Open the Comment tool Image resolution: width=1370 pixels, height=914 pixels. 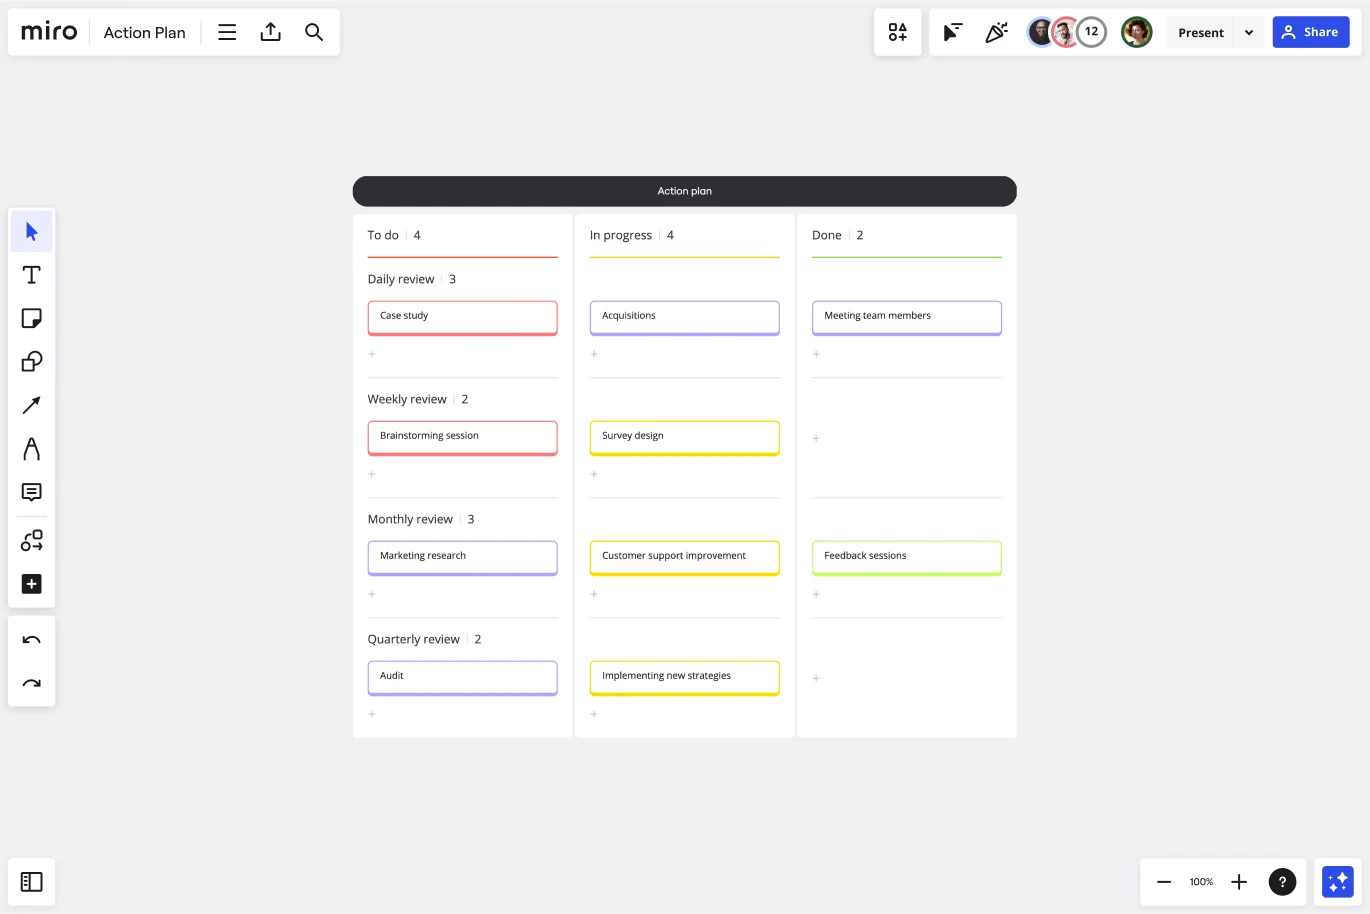point(31,492)
